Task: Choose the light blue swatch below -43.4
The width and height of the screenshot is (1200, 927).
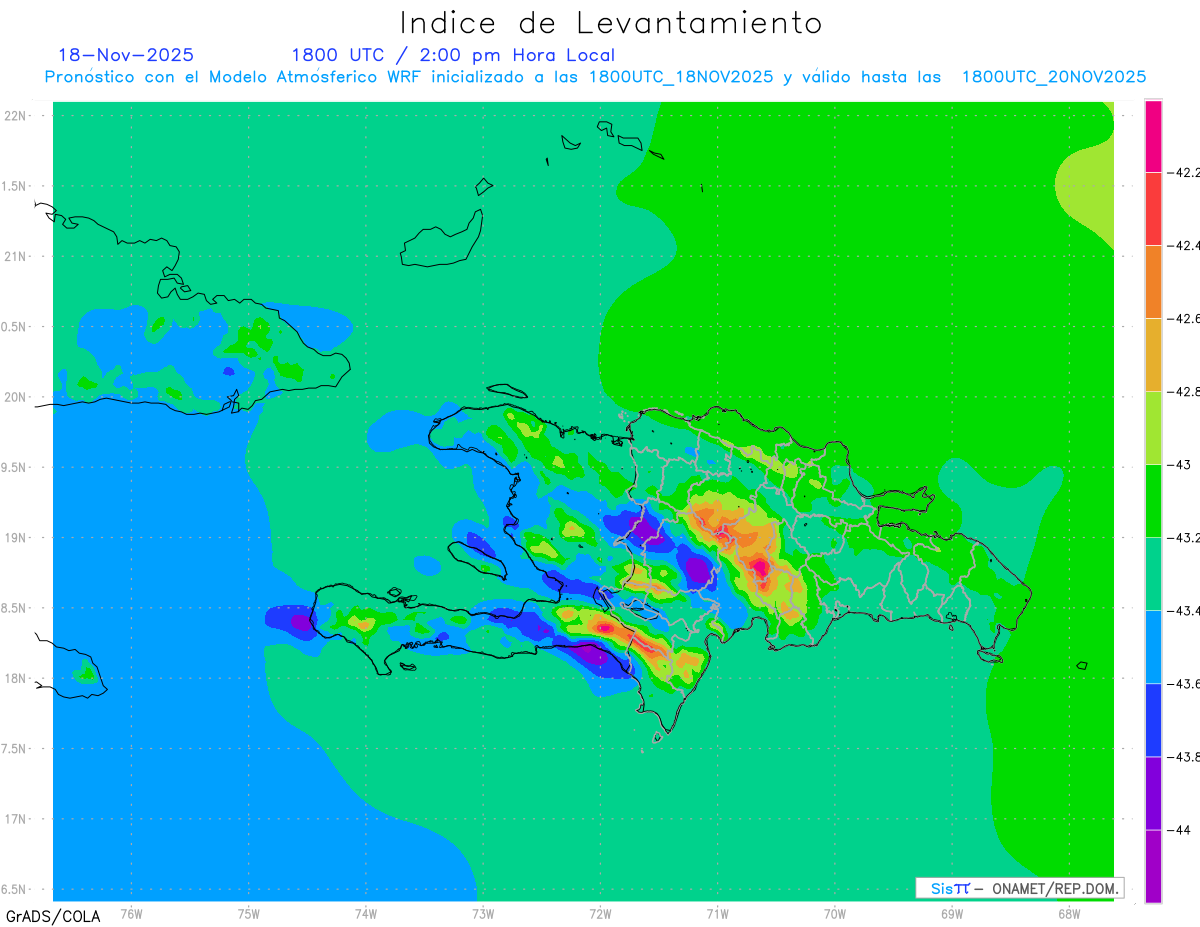Action: [x=1153, y=647]
